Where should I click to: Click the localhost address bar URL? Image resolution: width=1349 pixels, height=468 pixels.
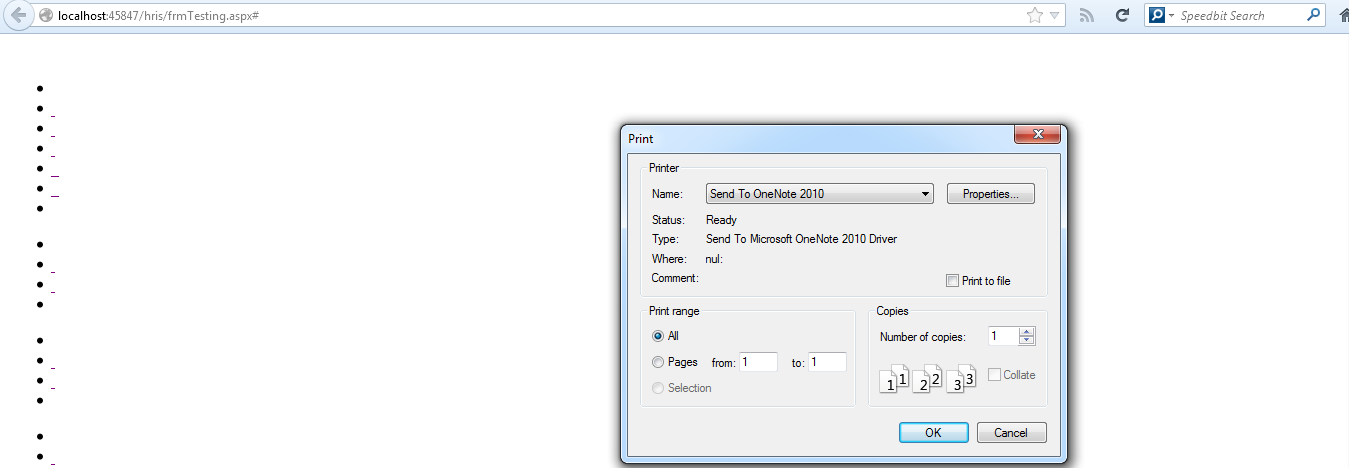click(x=160, y=16)
